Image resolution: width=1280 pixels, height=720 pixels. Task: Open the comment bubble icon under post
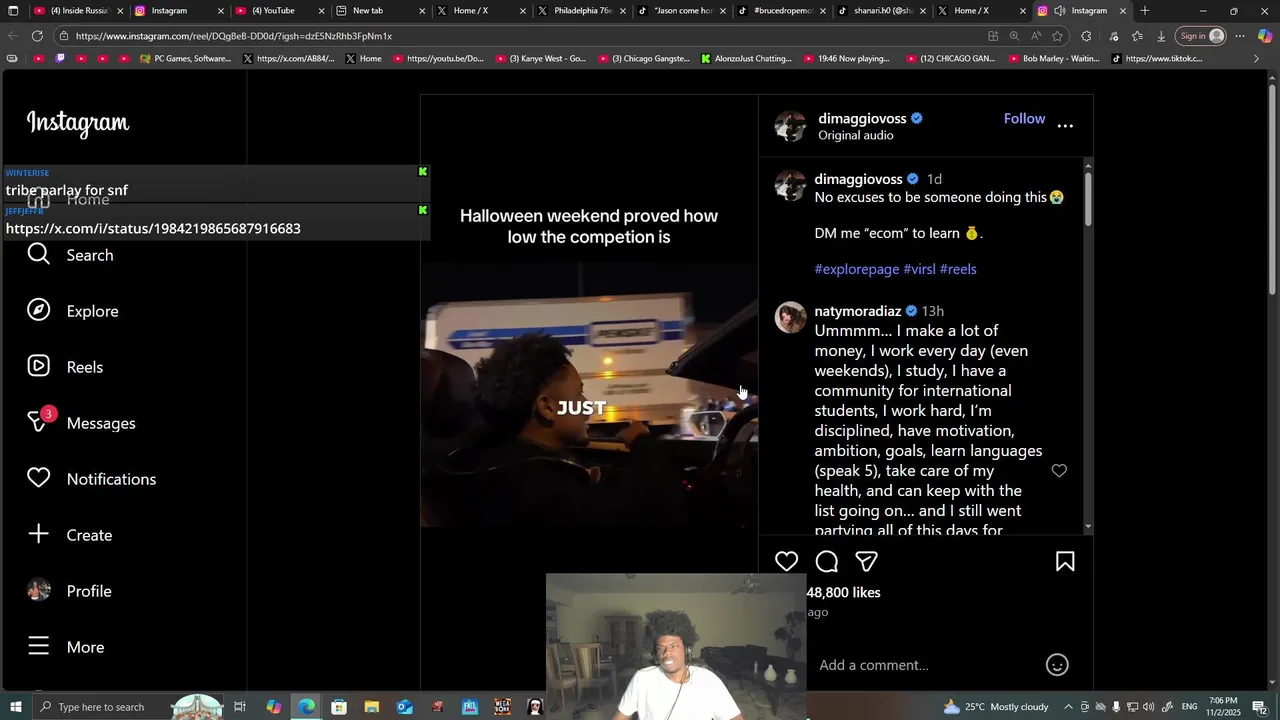826,562
